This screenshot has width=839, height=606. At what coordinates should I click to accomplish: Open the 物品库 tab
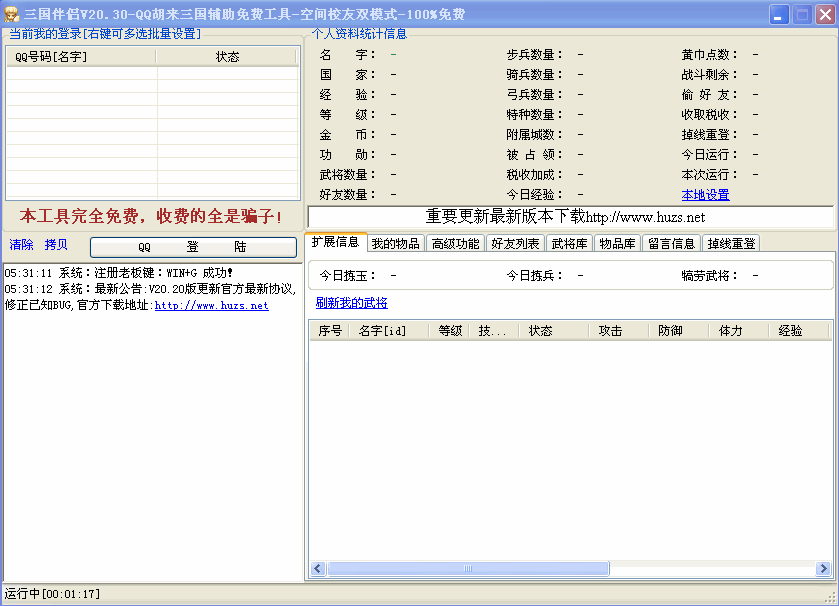(617, 243)
